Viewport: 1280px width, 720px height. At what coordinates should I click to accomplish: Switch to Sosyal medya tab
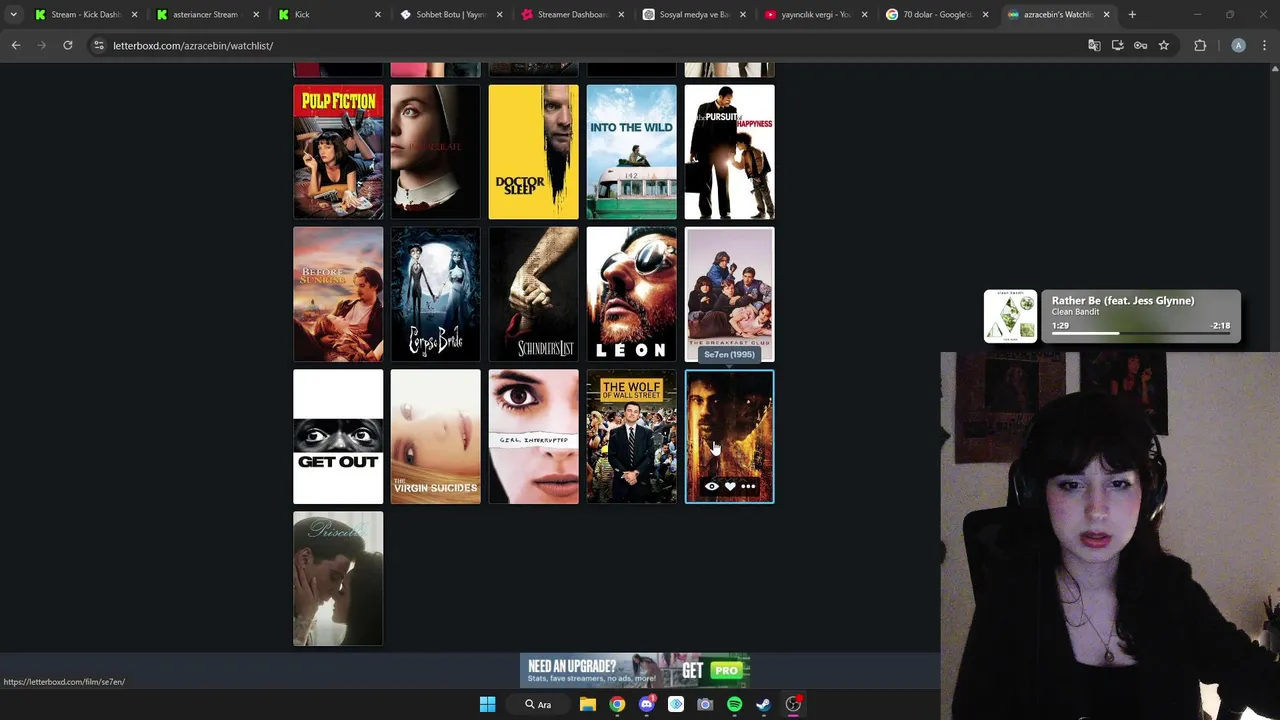click(696, 15)
